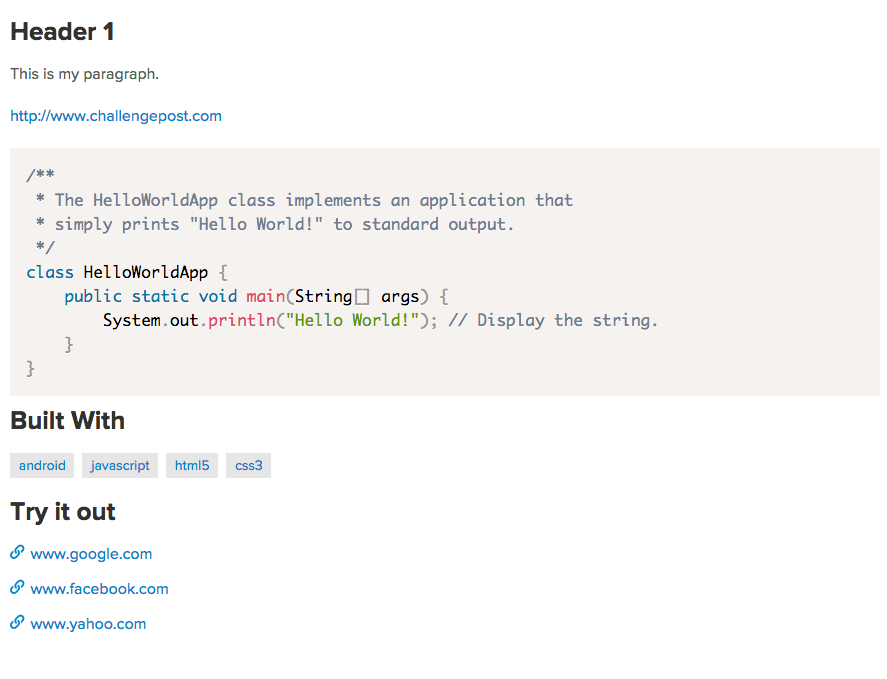Open the challengepost.com link
887x679 pixels.
(116, 116)
